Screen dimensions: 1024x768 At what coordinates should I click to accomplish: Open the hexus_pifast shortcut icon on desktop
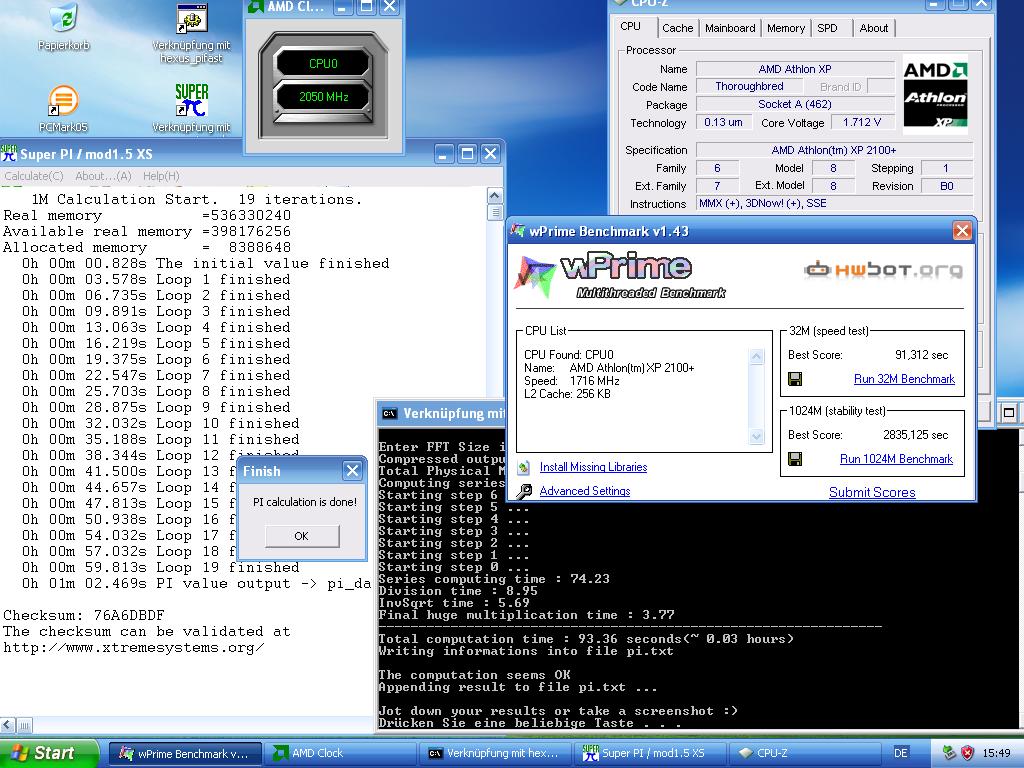coord(192,18)
